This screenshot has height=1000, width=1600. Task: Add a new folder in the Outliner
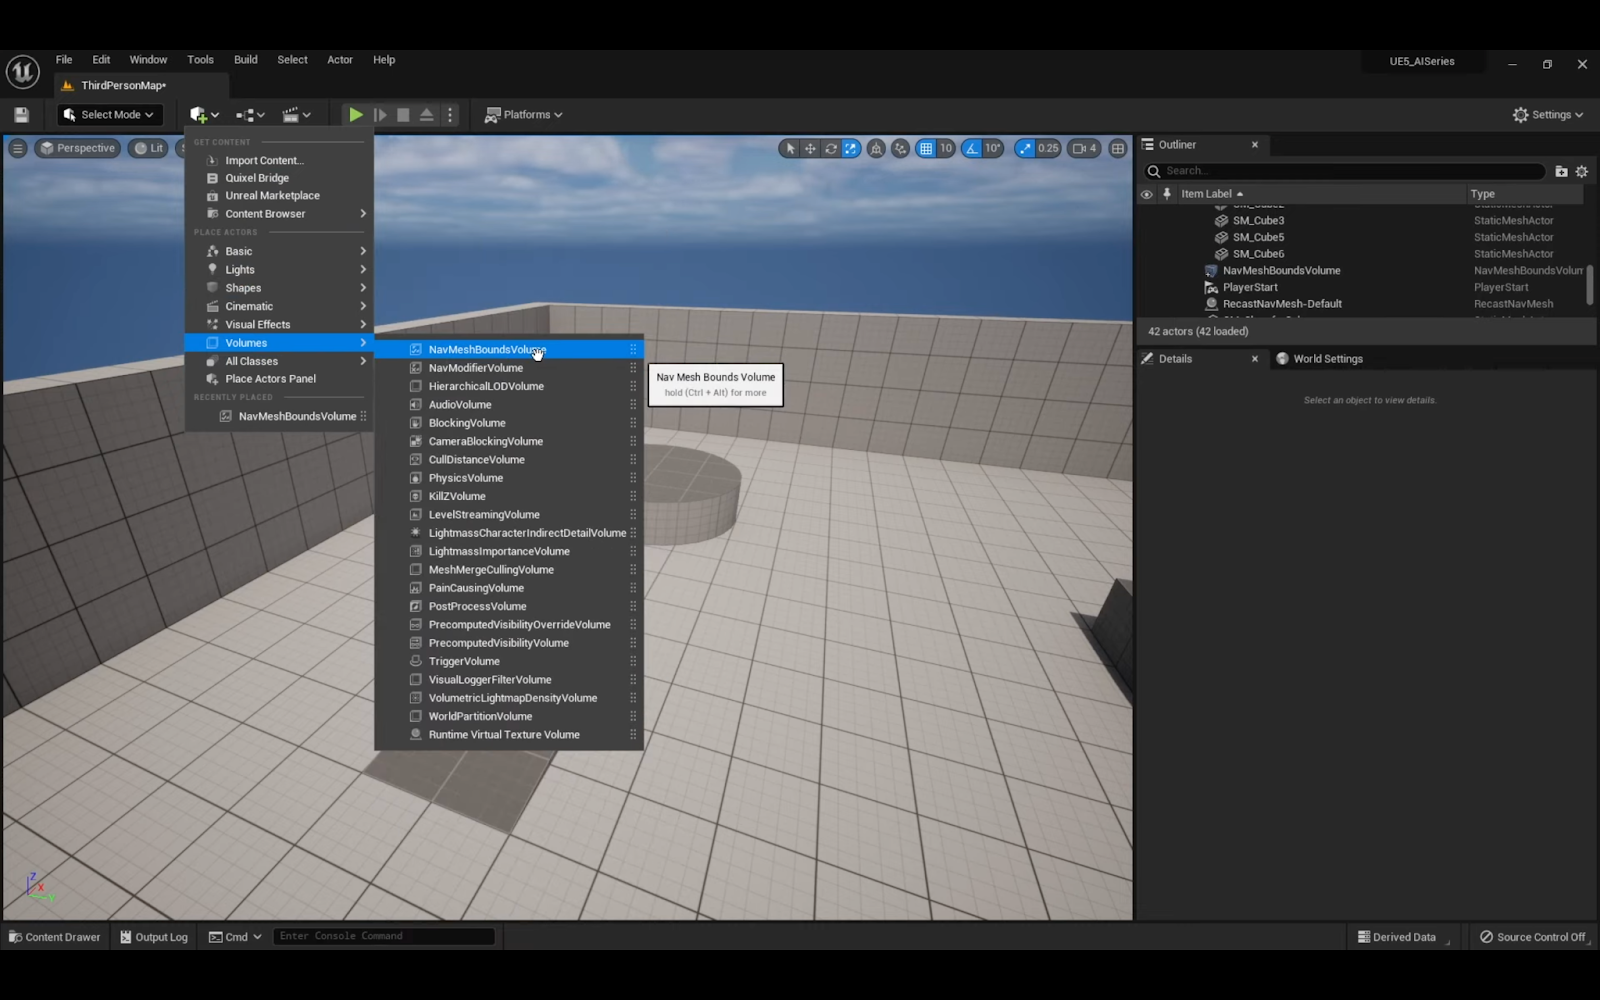[1561, 171]
